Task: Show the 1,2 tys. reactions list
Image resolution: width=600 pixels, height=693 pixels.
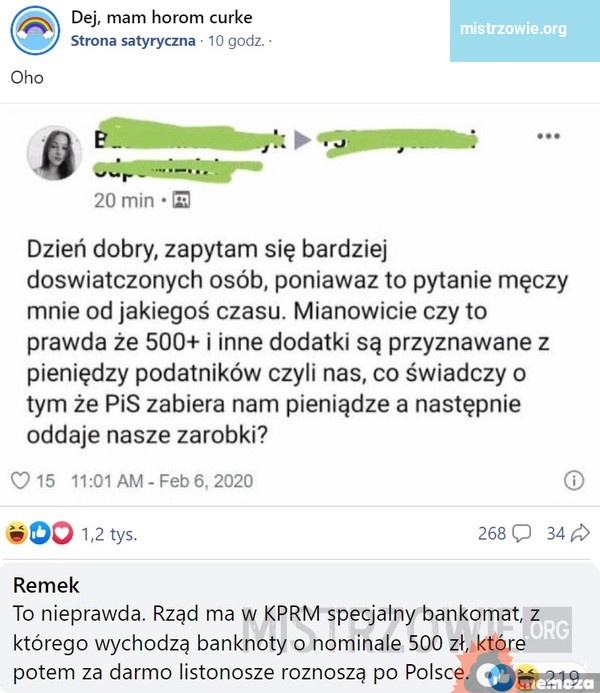Action: point(109,534)
